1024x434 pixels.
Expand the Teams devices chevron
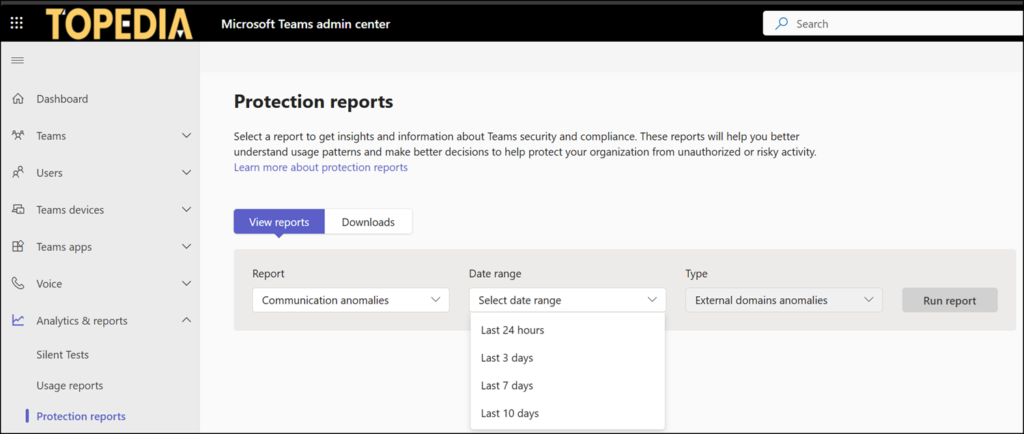pyautogui.click(x=186, y=210)
